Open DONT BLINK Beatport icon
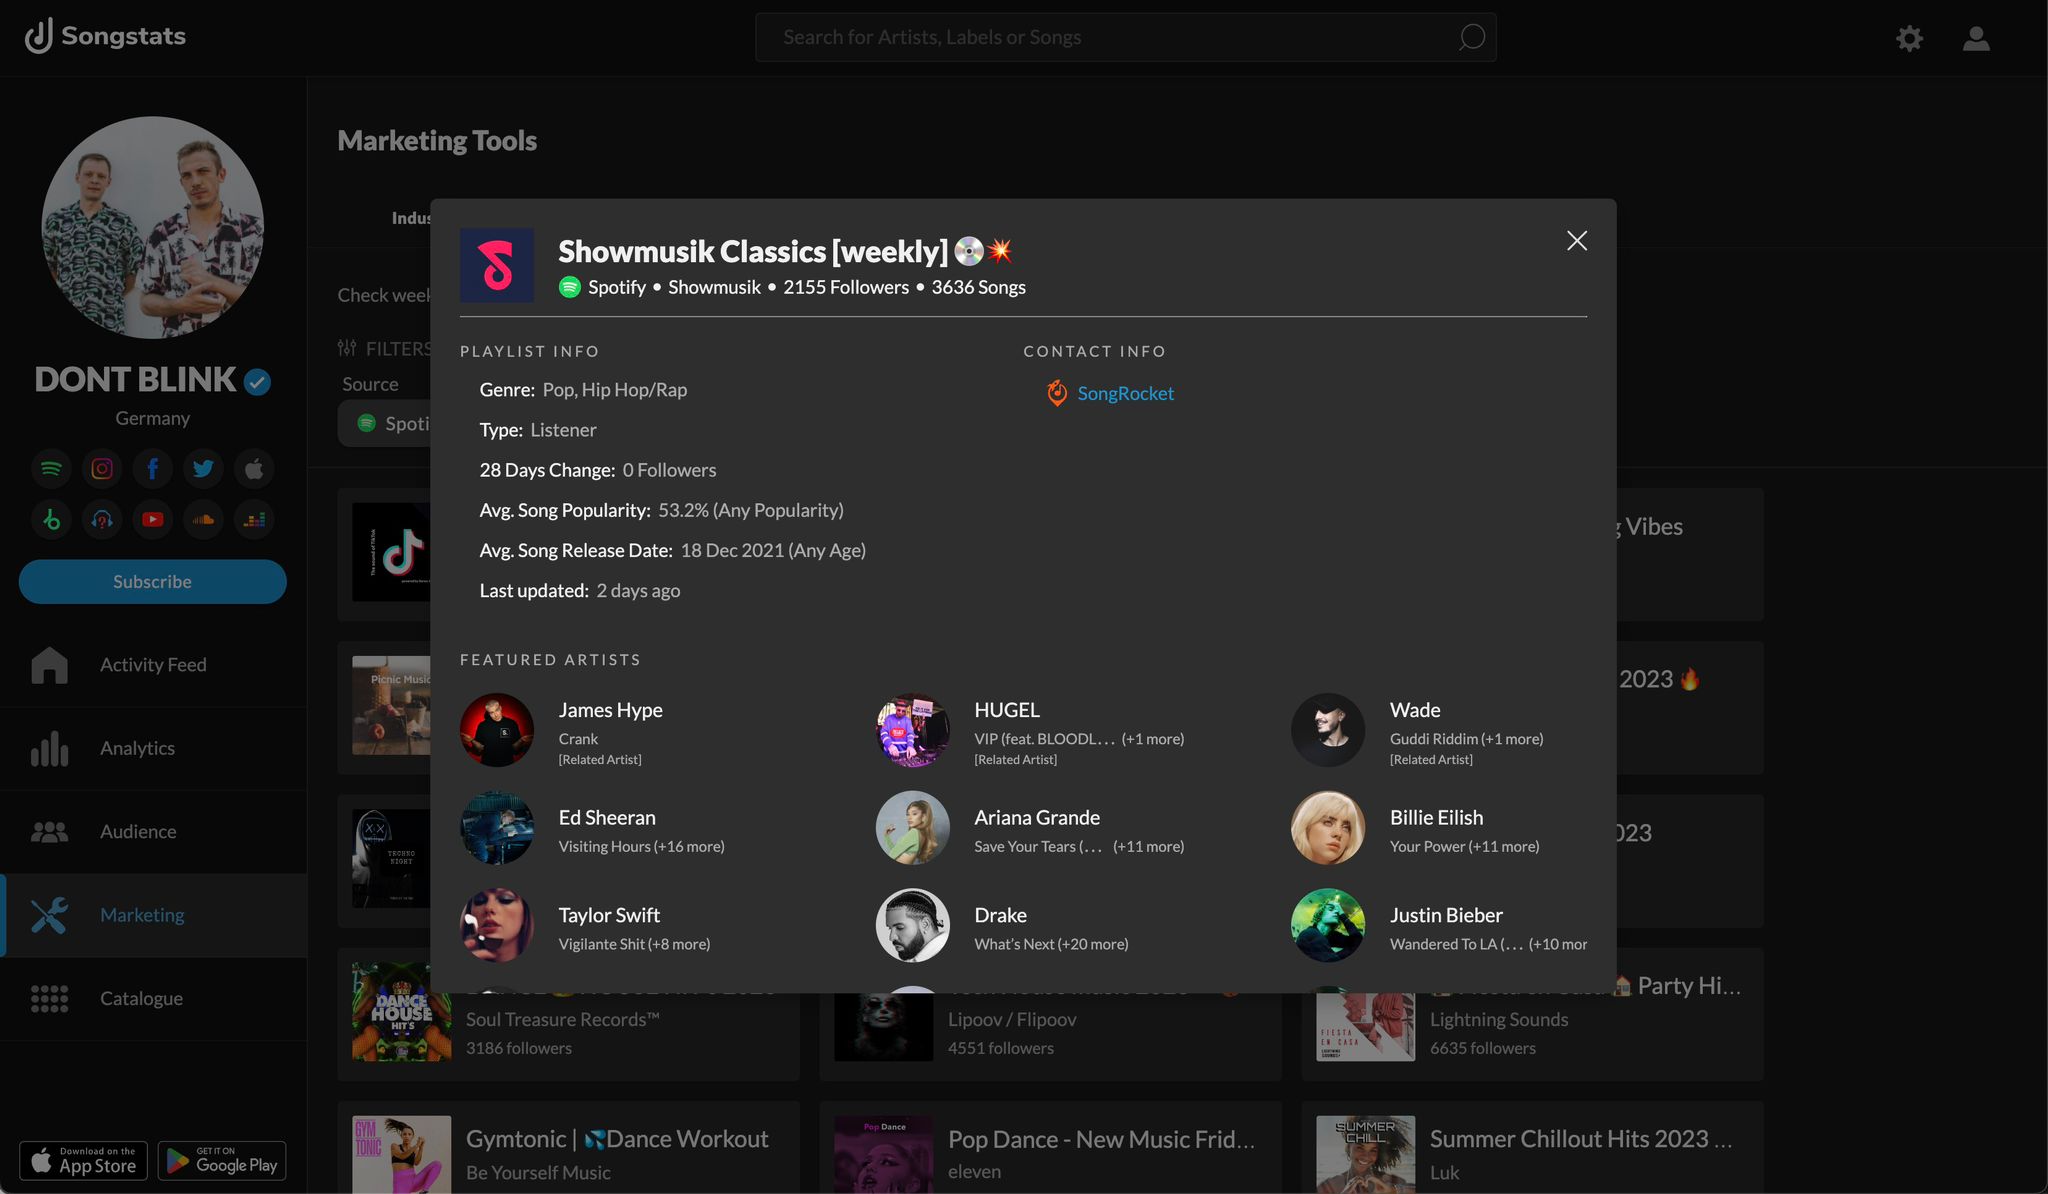The width and height of the screenshot is (2048, 1194). 51,519
